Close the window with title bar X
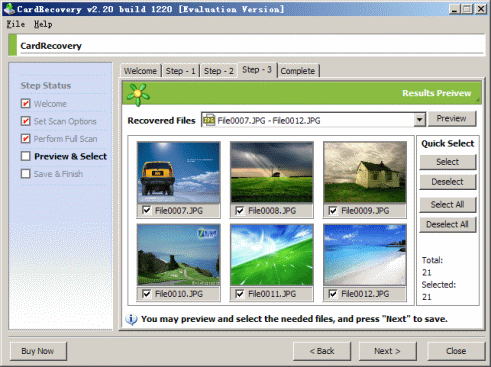Screen dimensions: 491x367 [x=481, y=9]
